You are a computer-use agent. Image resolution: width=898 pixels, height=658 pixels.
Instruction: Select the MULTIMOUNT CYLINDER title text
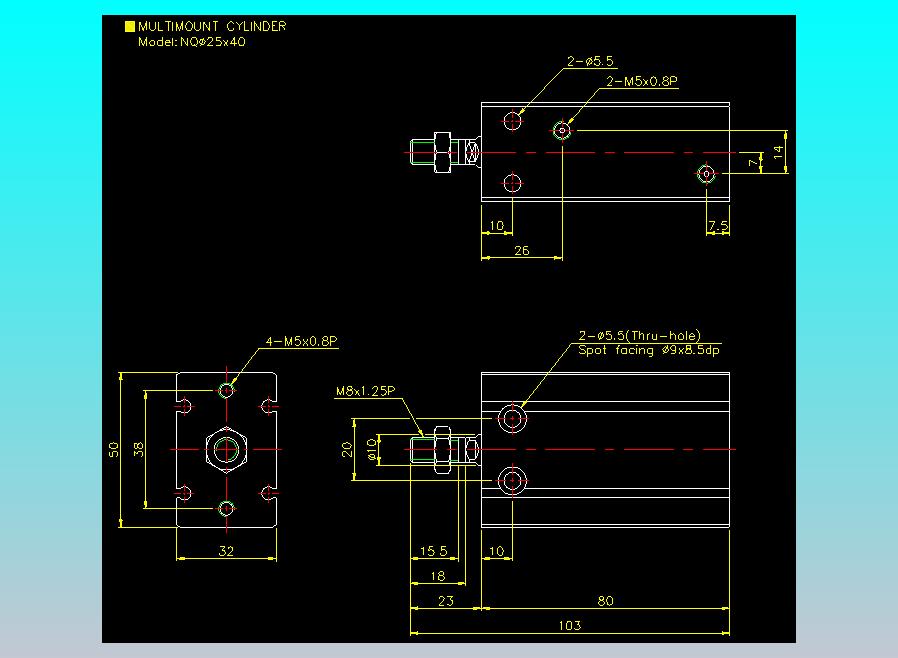point(212,26)
